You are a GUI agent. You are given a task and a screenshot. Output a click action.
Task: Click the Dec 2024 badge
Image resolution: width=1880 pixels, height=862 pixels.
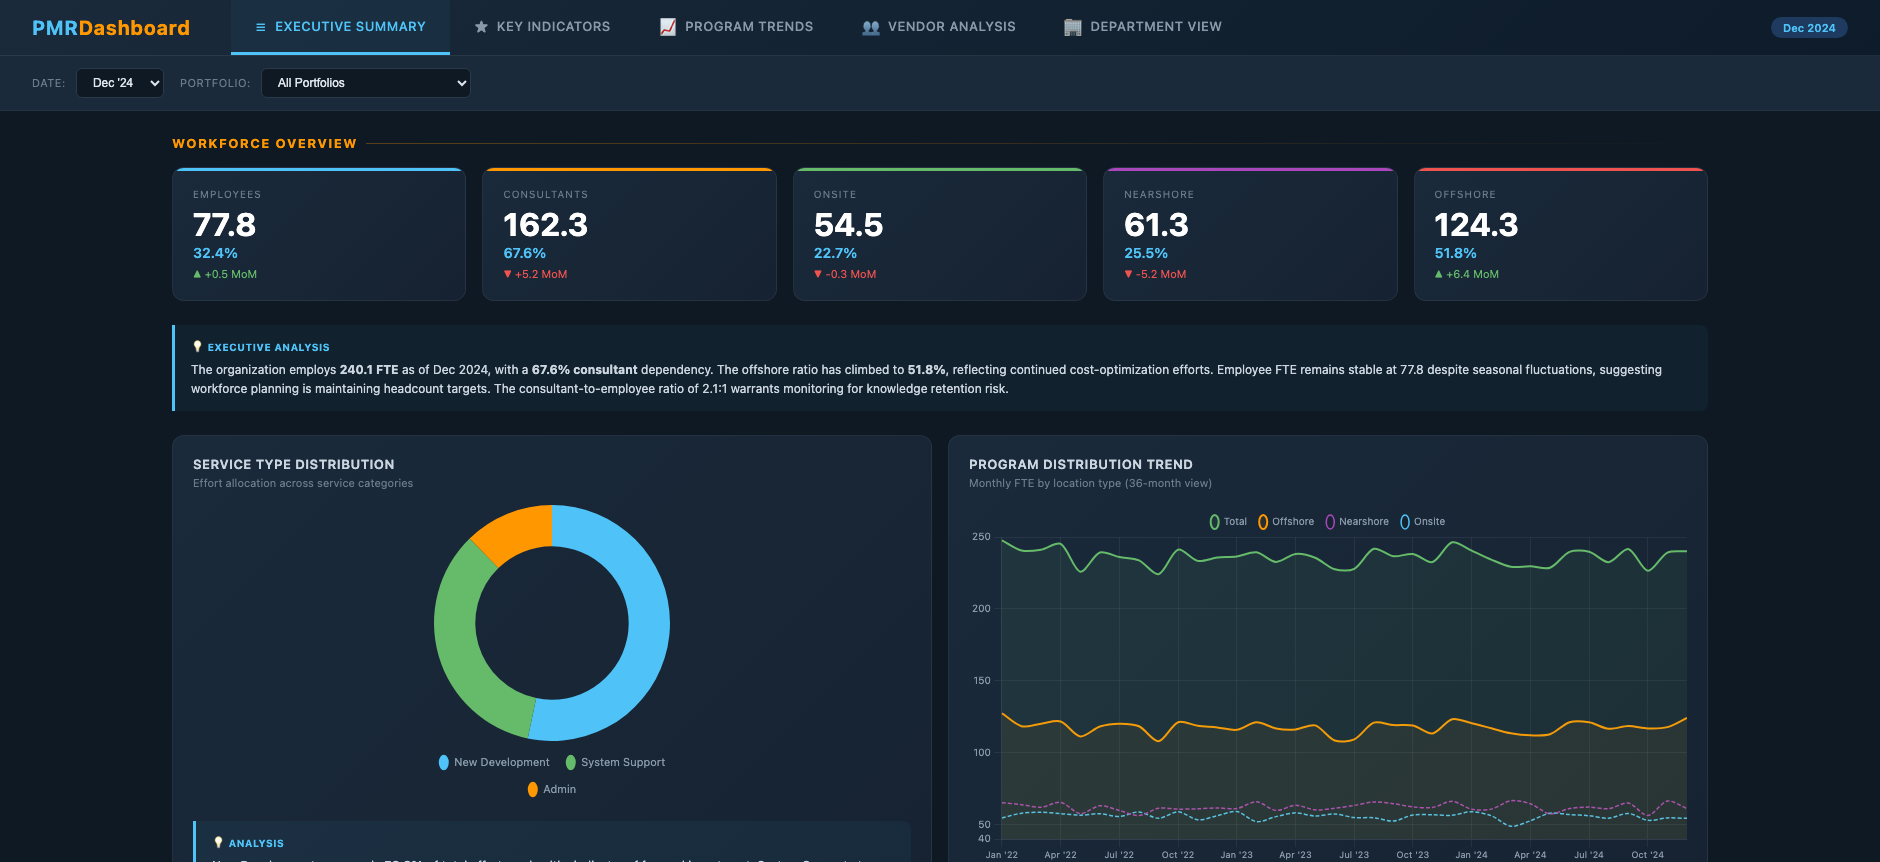pos(1809,28)
